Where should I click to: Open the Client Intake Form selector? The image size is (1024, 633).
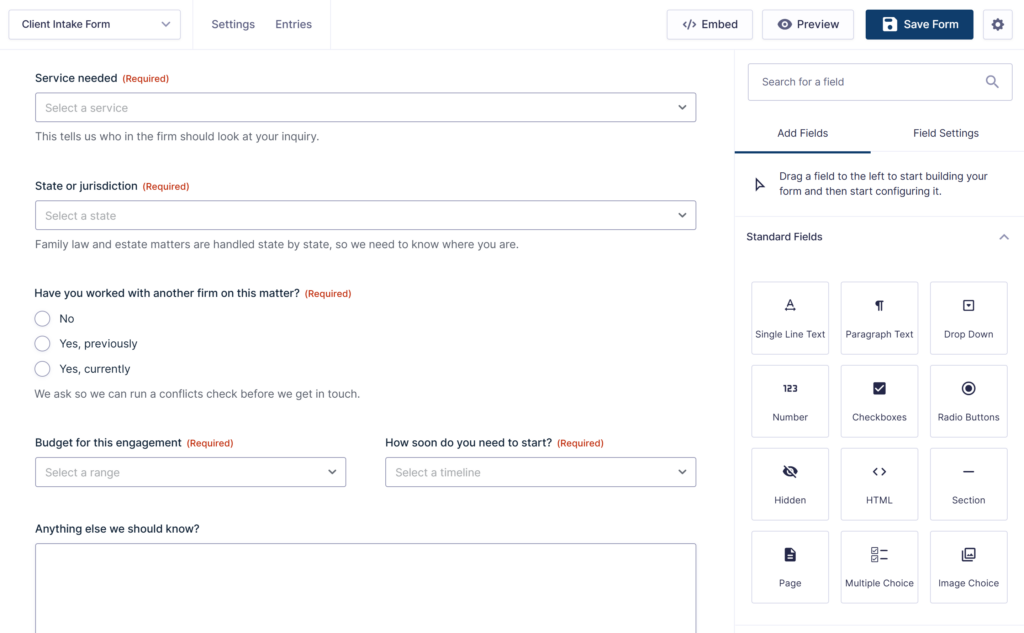coord(95,24)
